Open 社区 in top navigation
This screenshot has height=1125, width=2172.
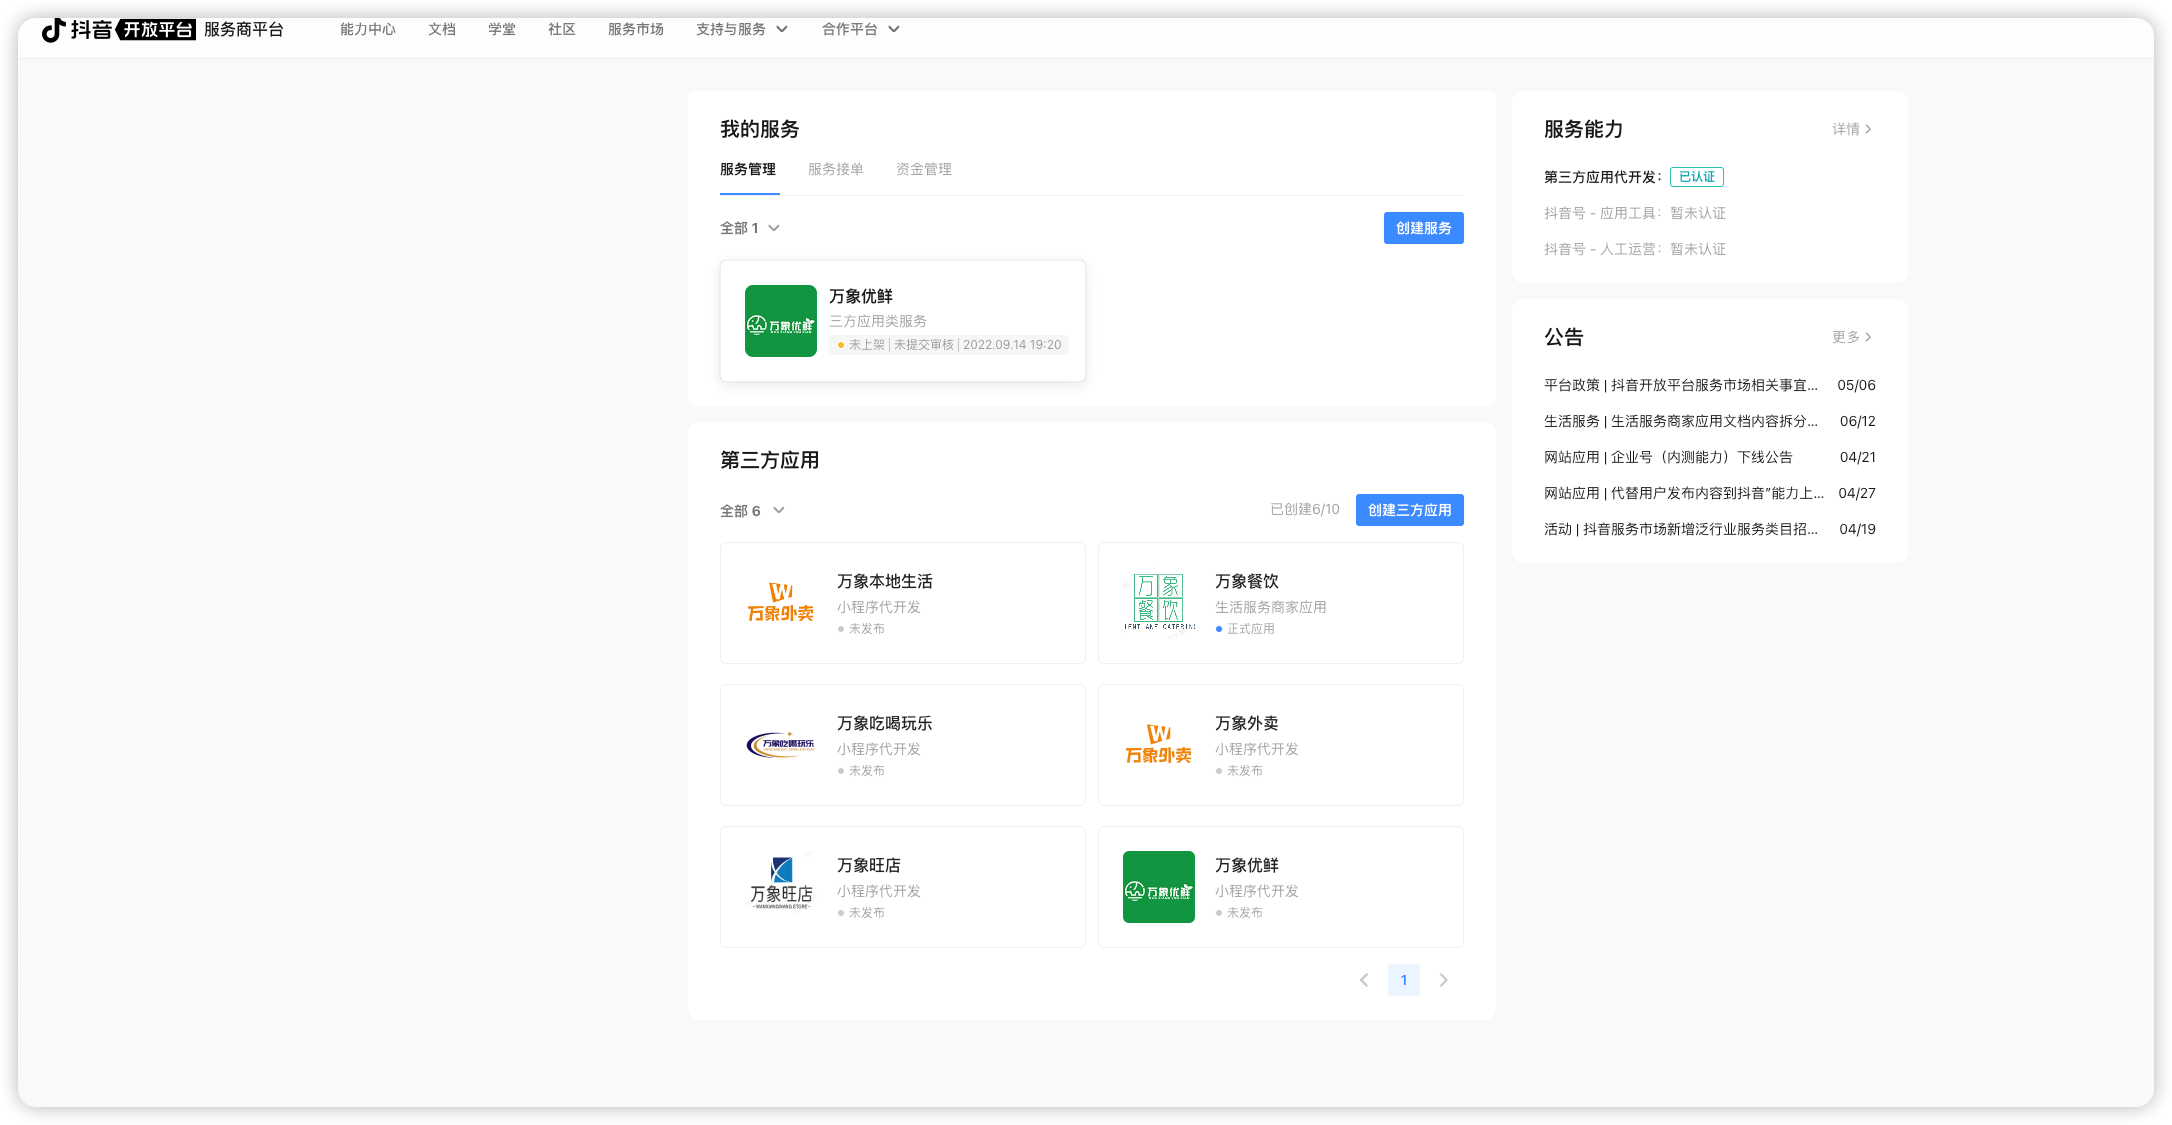pos(562,29)
